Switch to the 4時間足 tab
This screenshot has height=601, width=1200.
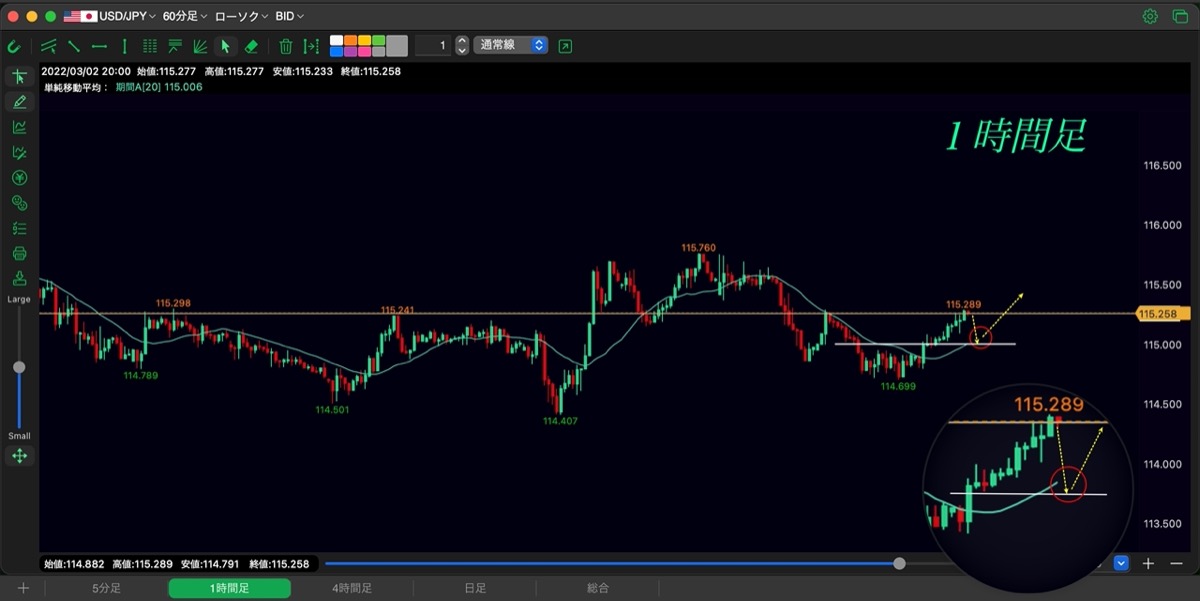pyautogui.click(x=352, y=588)
